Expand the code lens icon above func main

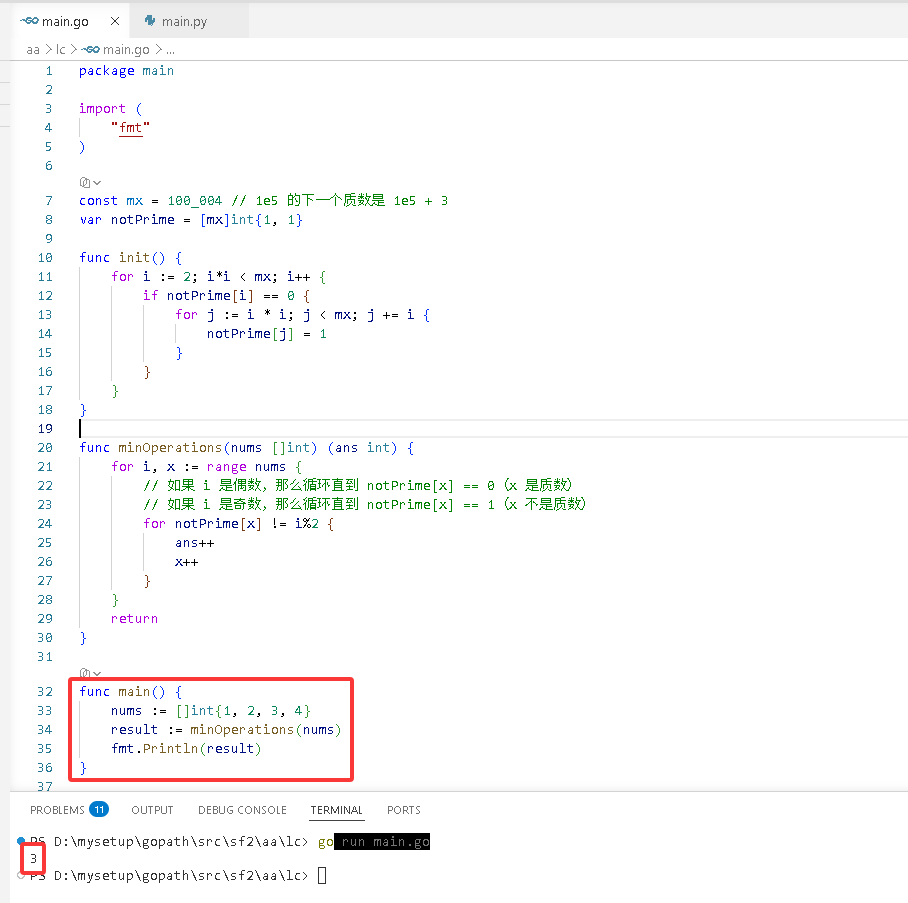click(x=90, y=673)
